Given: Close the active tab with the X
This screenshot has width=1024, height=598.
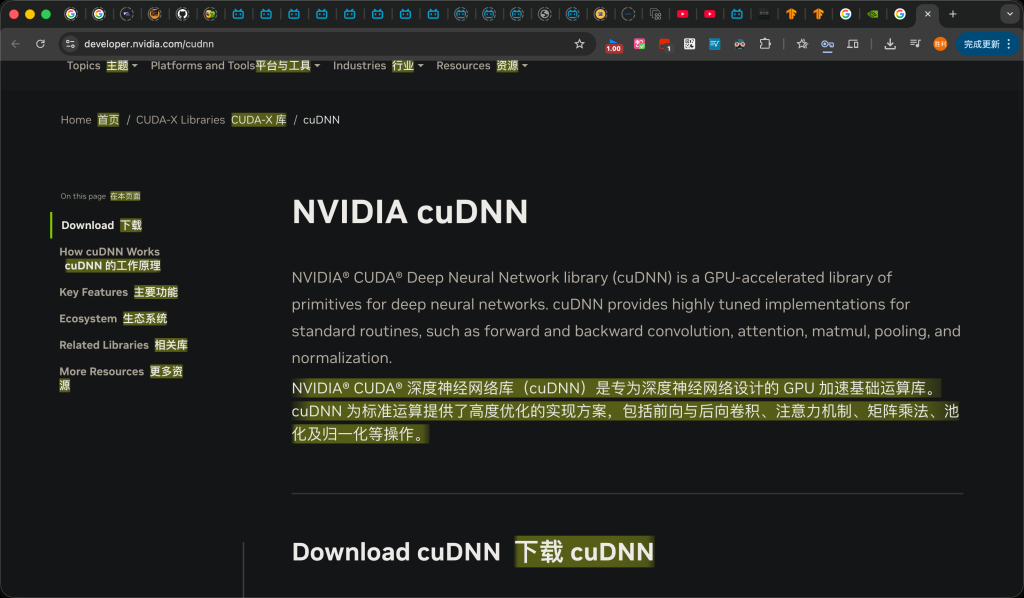Looking at the screenshot, I should [x=927, y=14].
